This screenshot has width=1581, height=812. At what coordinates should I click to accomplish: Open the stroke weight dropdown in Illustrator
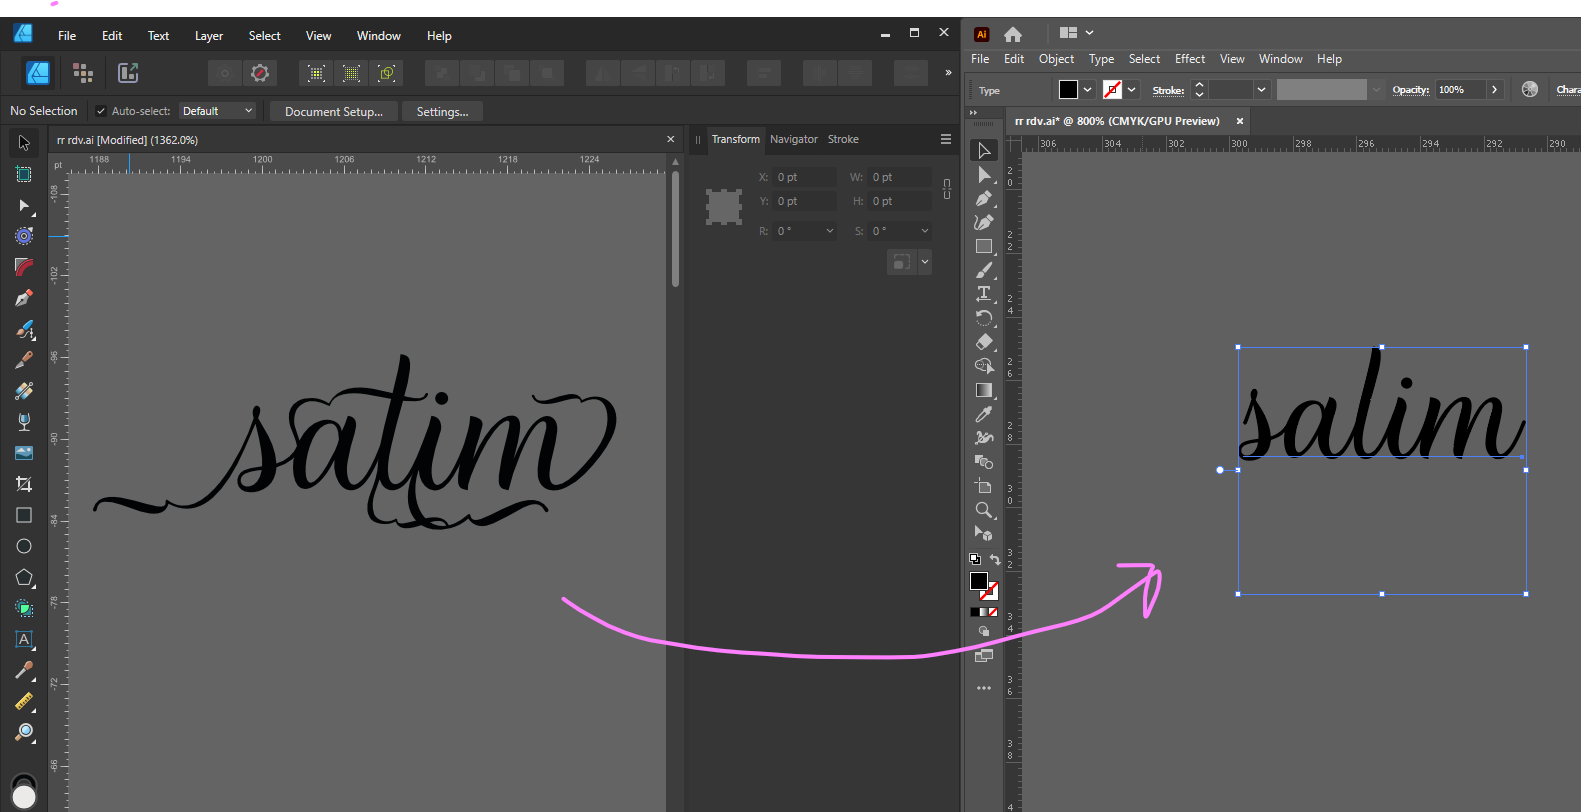click(1262, 90)
